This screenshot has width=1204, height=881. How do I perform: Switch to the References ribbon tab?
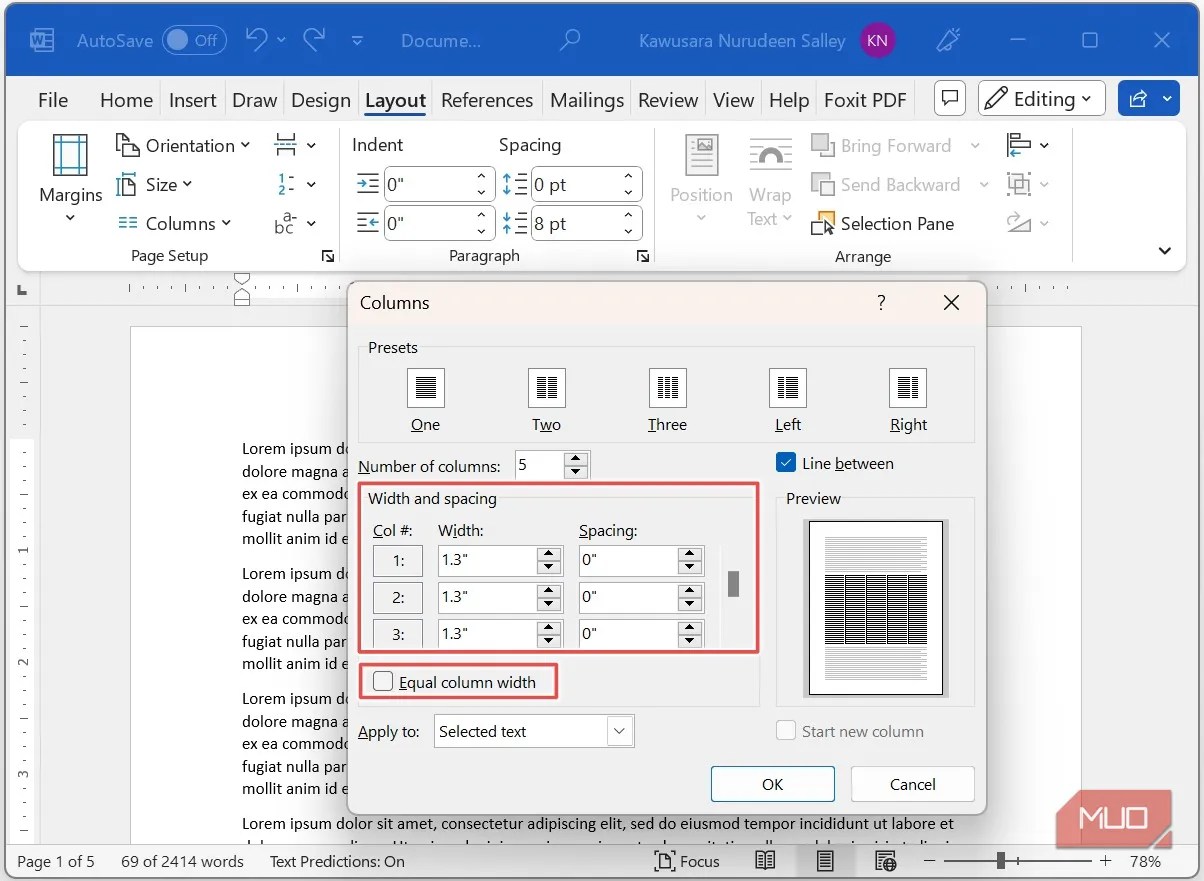click(487, 99)
